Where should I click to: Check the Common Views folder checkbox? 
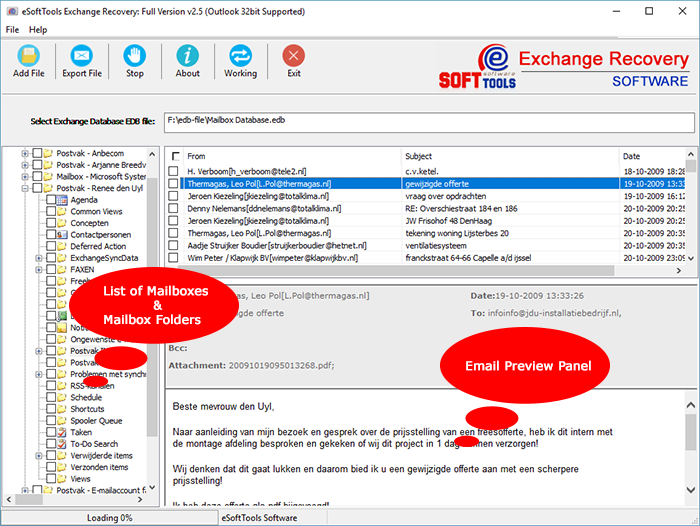(50, 212)
